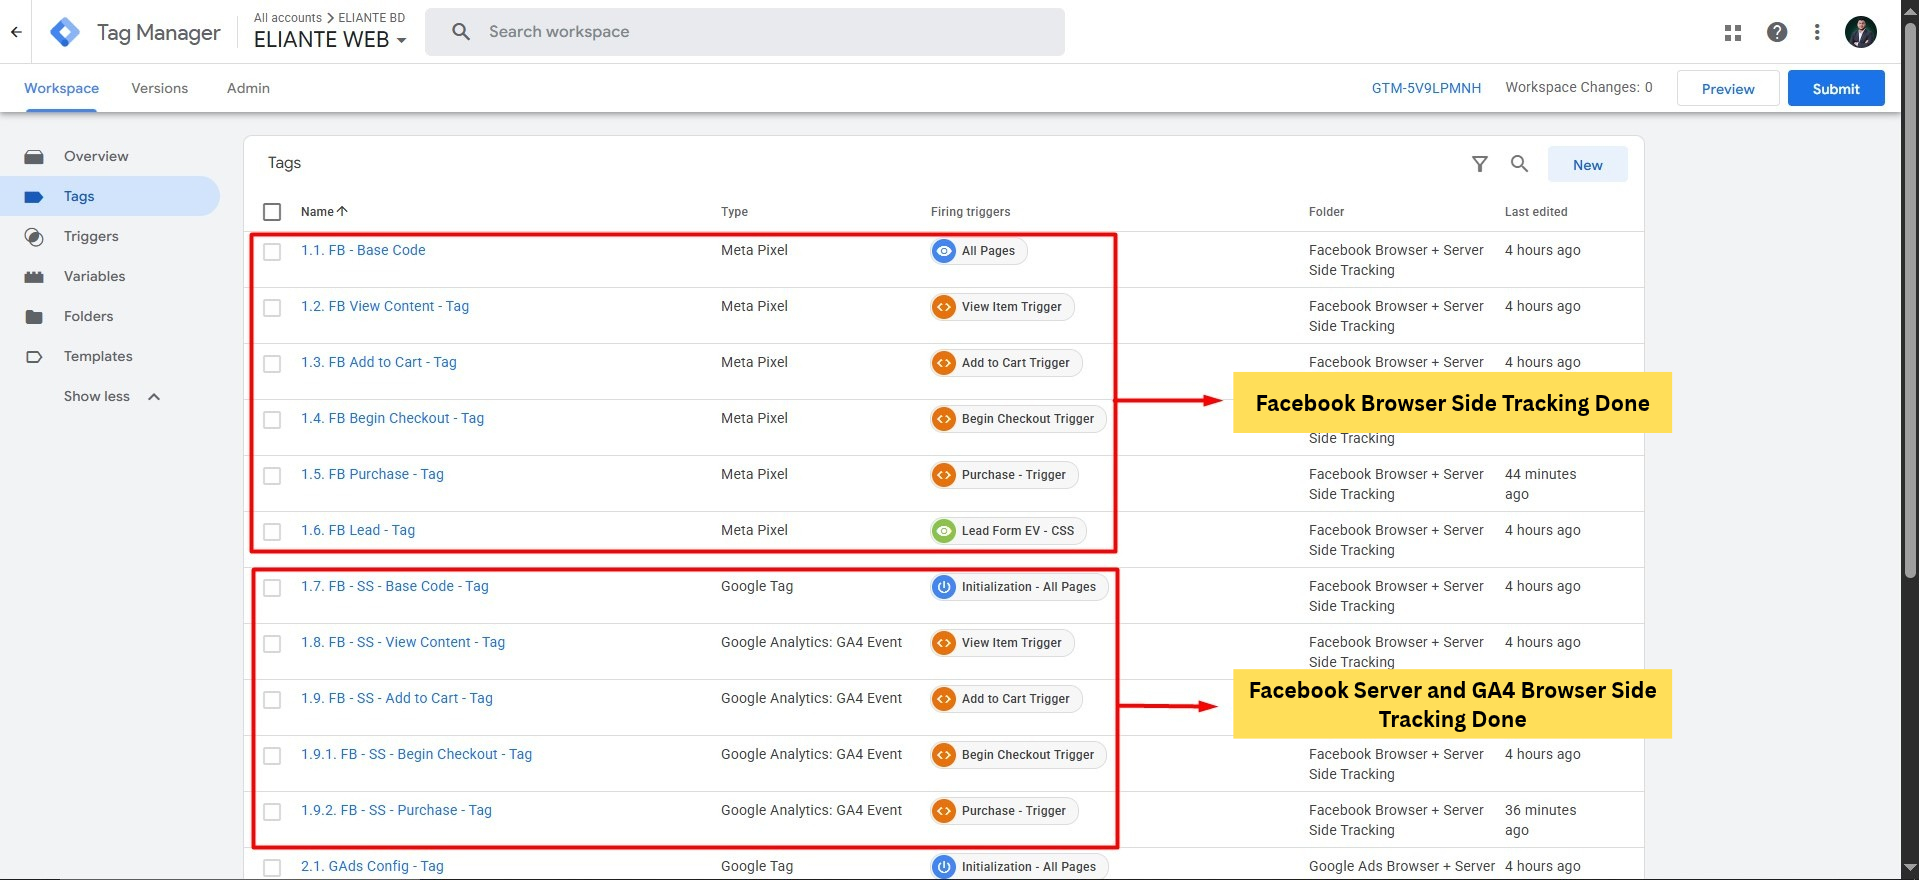The width and height of the screenshot is (1919, 880).
Task: Check the 1.2. FB View Content checkbox
Action: coord(272,308)
